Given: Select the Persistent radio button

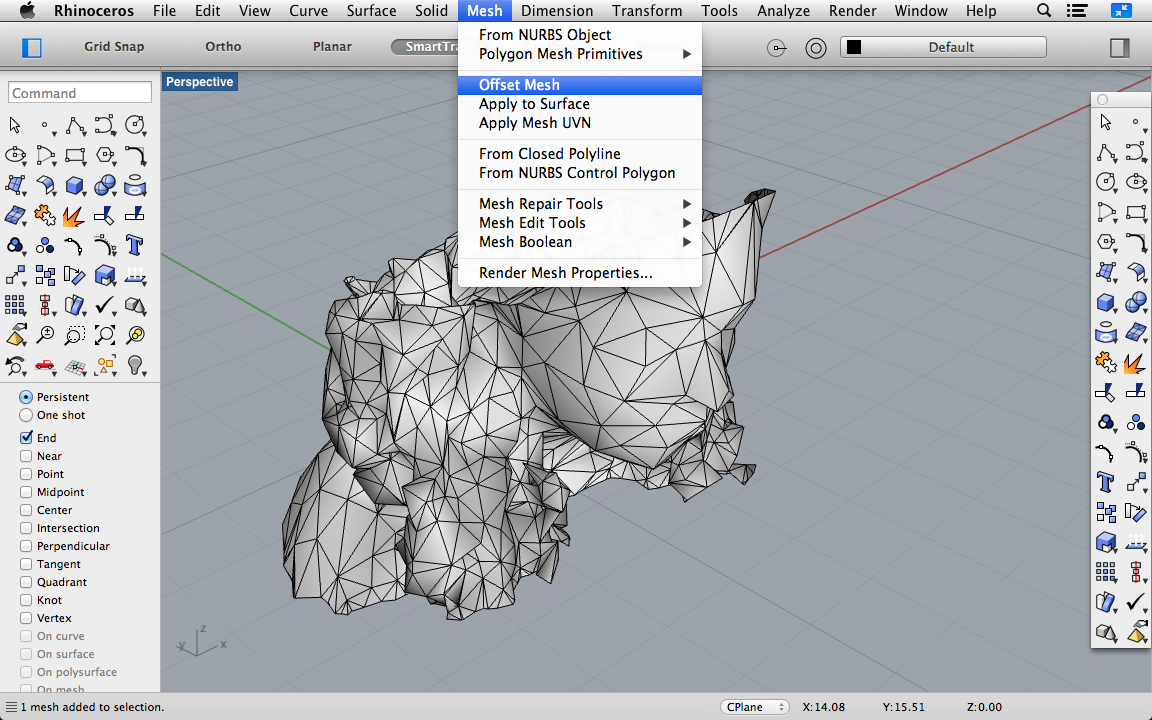Looking at the screenshot, I should (x=26, y=397).
